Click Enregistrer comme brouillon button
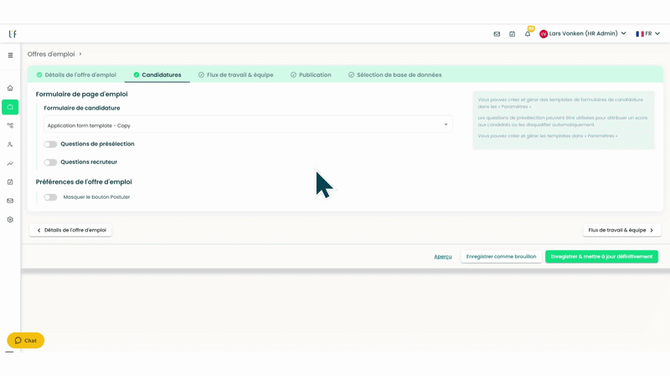This screenshot has width=670, height=376. tap(501, 256)
